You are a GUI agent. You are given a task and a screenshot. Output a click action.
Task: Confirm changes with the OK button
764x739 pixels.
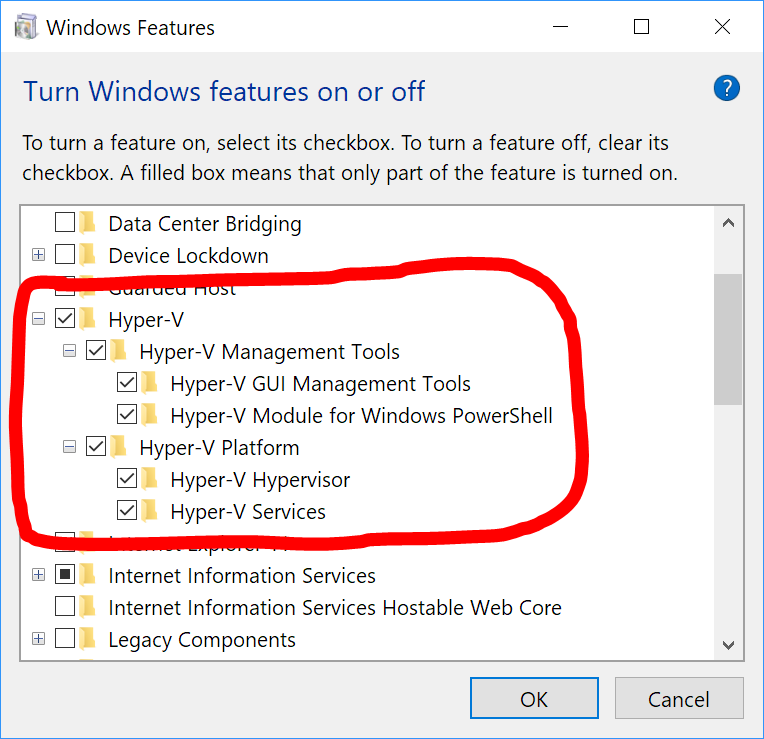tap(534, 698)
